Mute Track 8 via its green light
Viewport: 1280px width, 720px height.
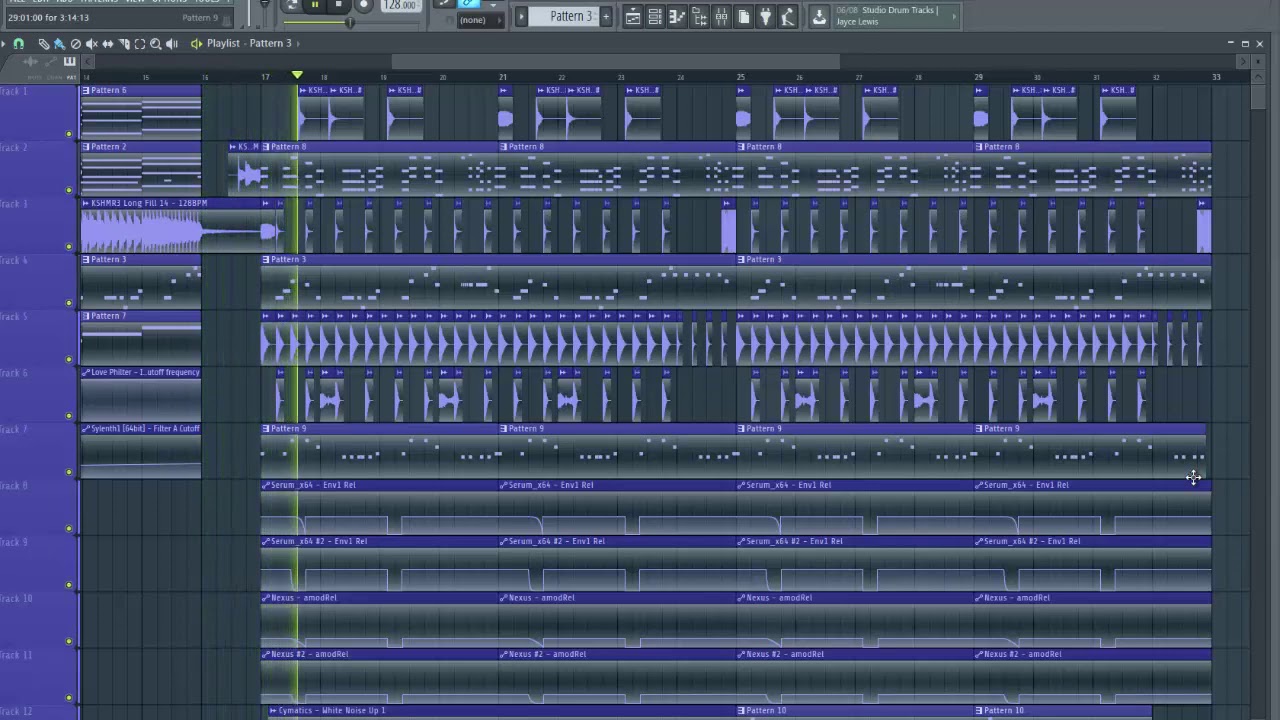69,528
